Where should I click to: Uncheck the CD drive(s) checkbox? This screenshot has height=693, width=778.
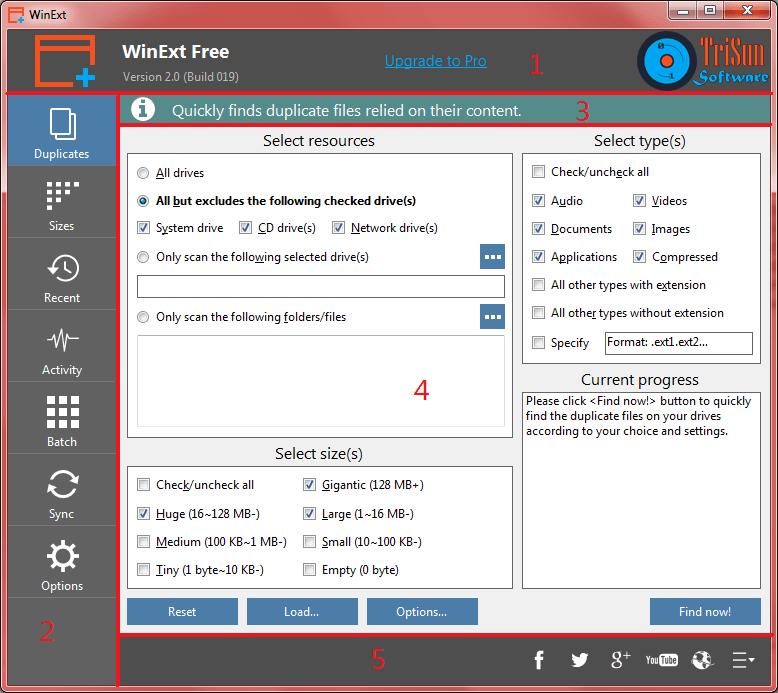point(245,228)
